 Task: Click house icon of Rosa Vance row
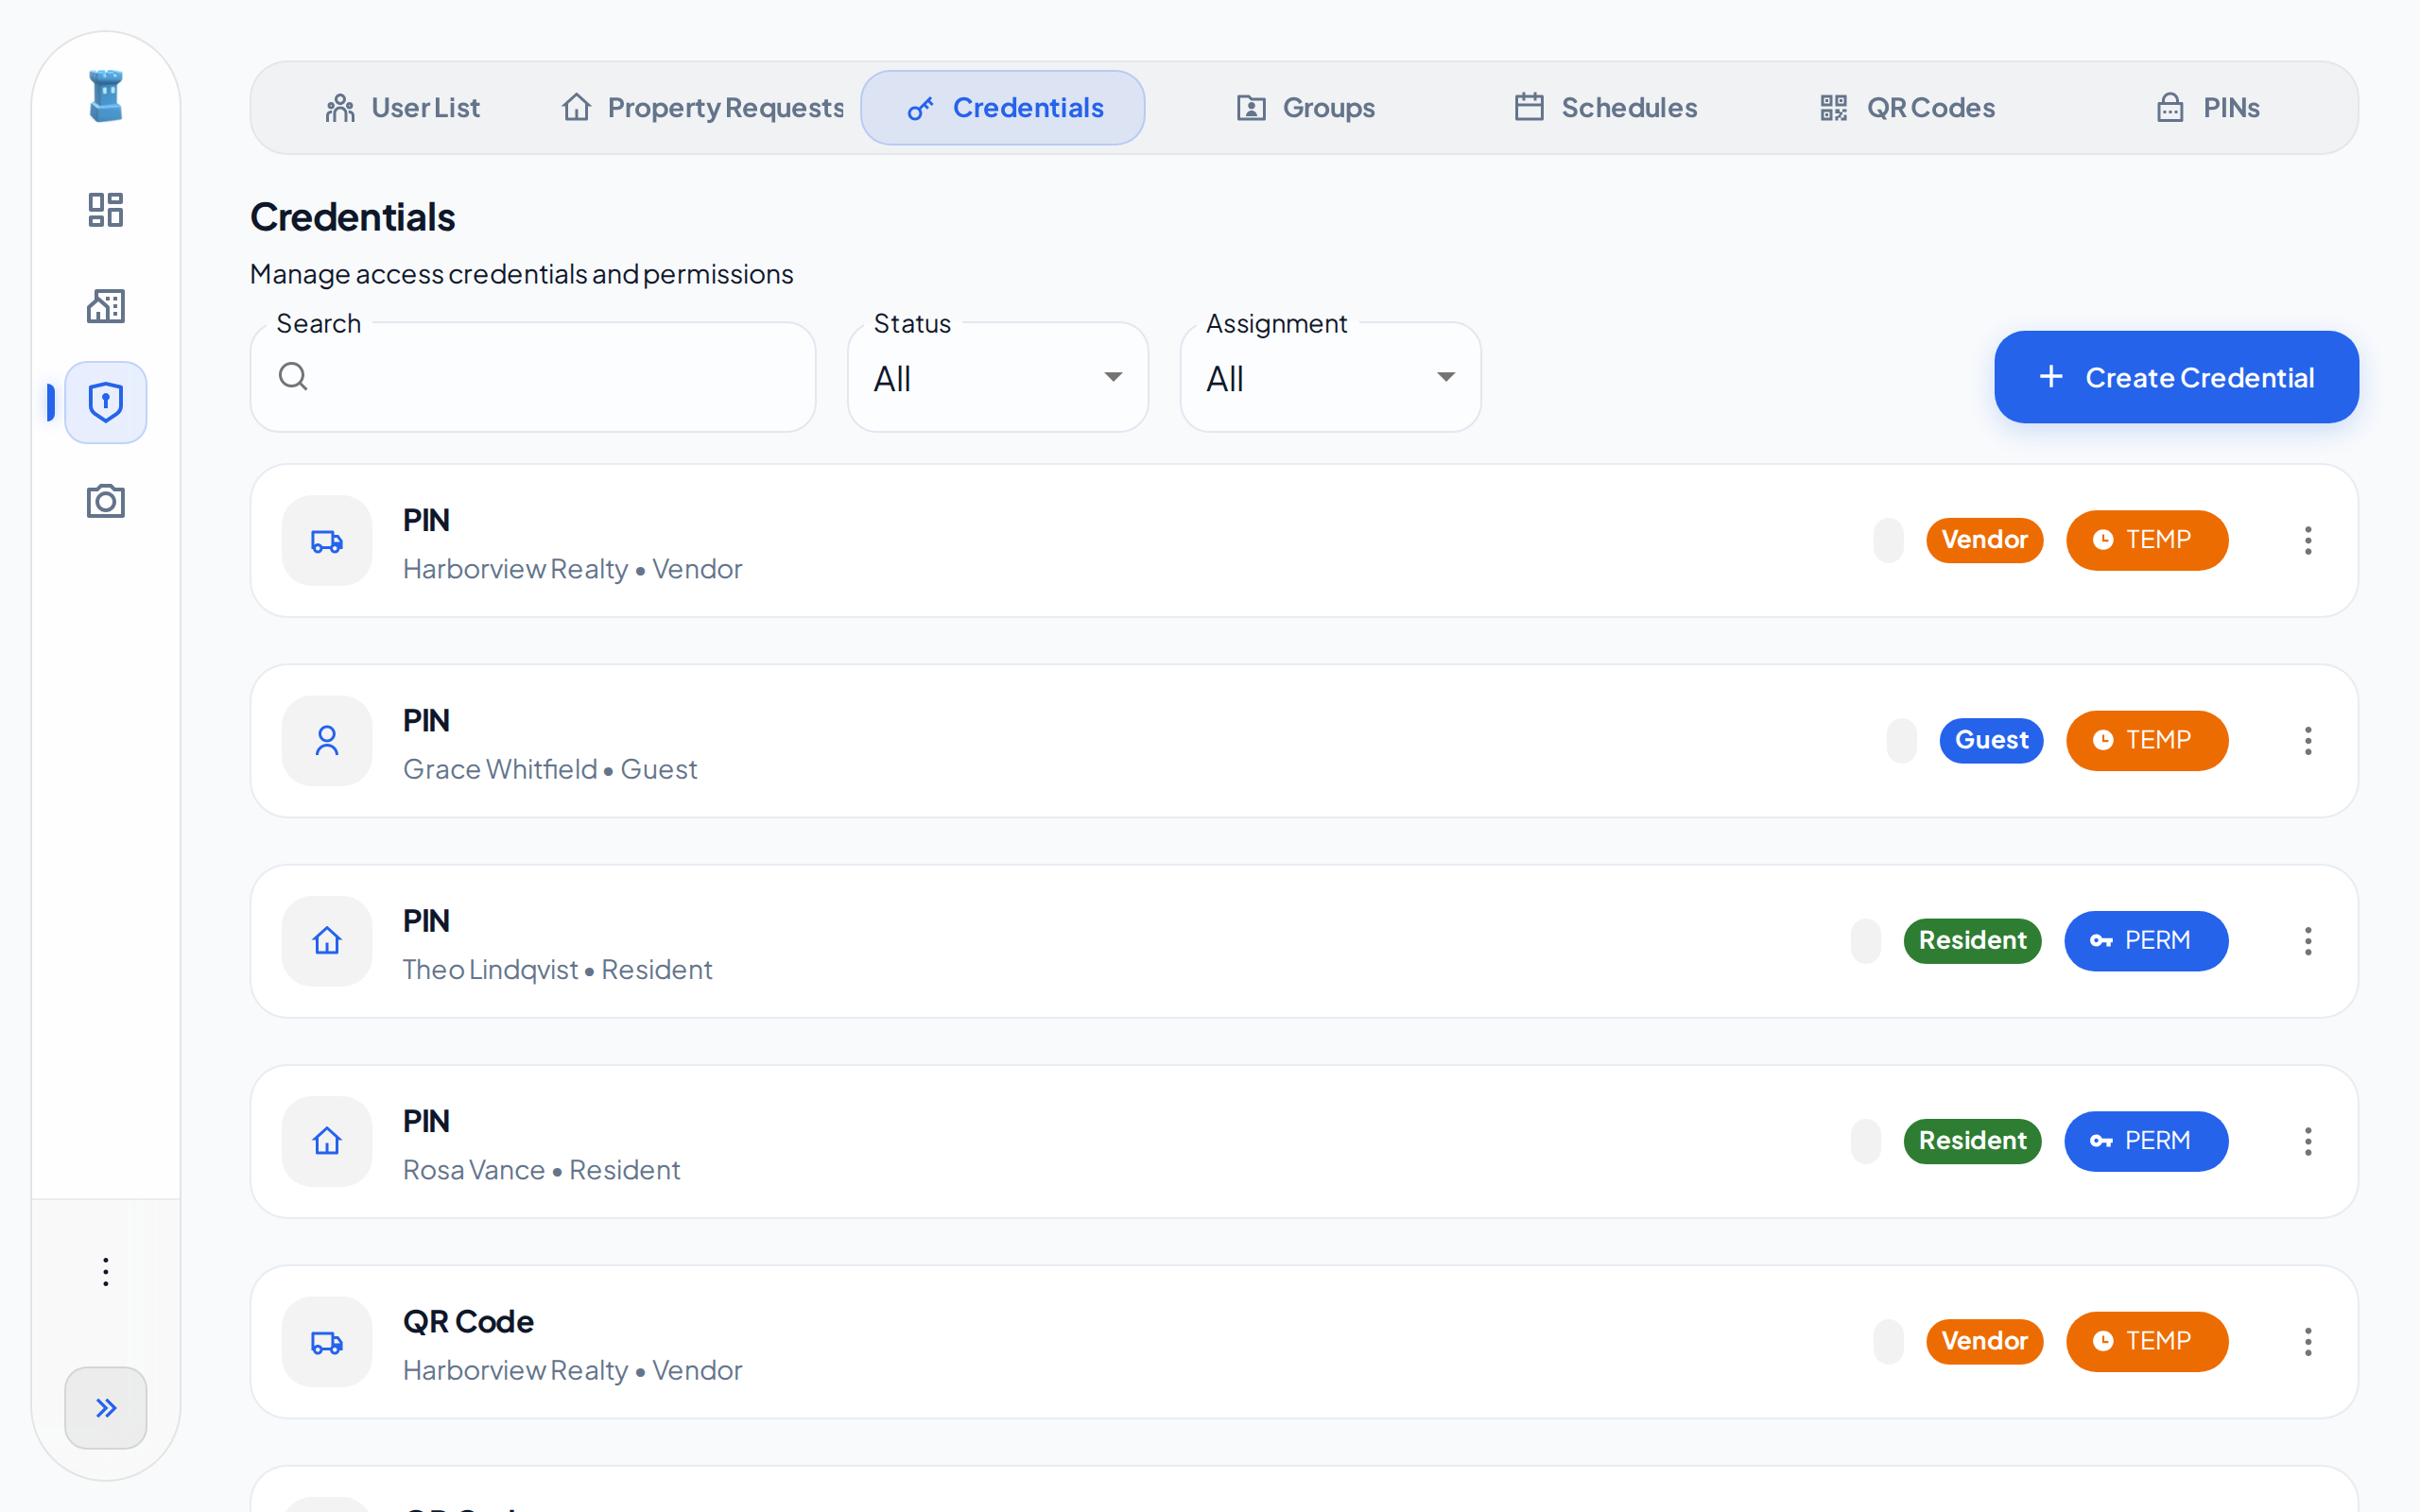tap(327, 1141)
